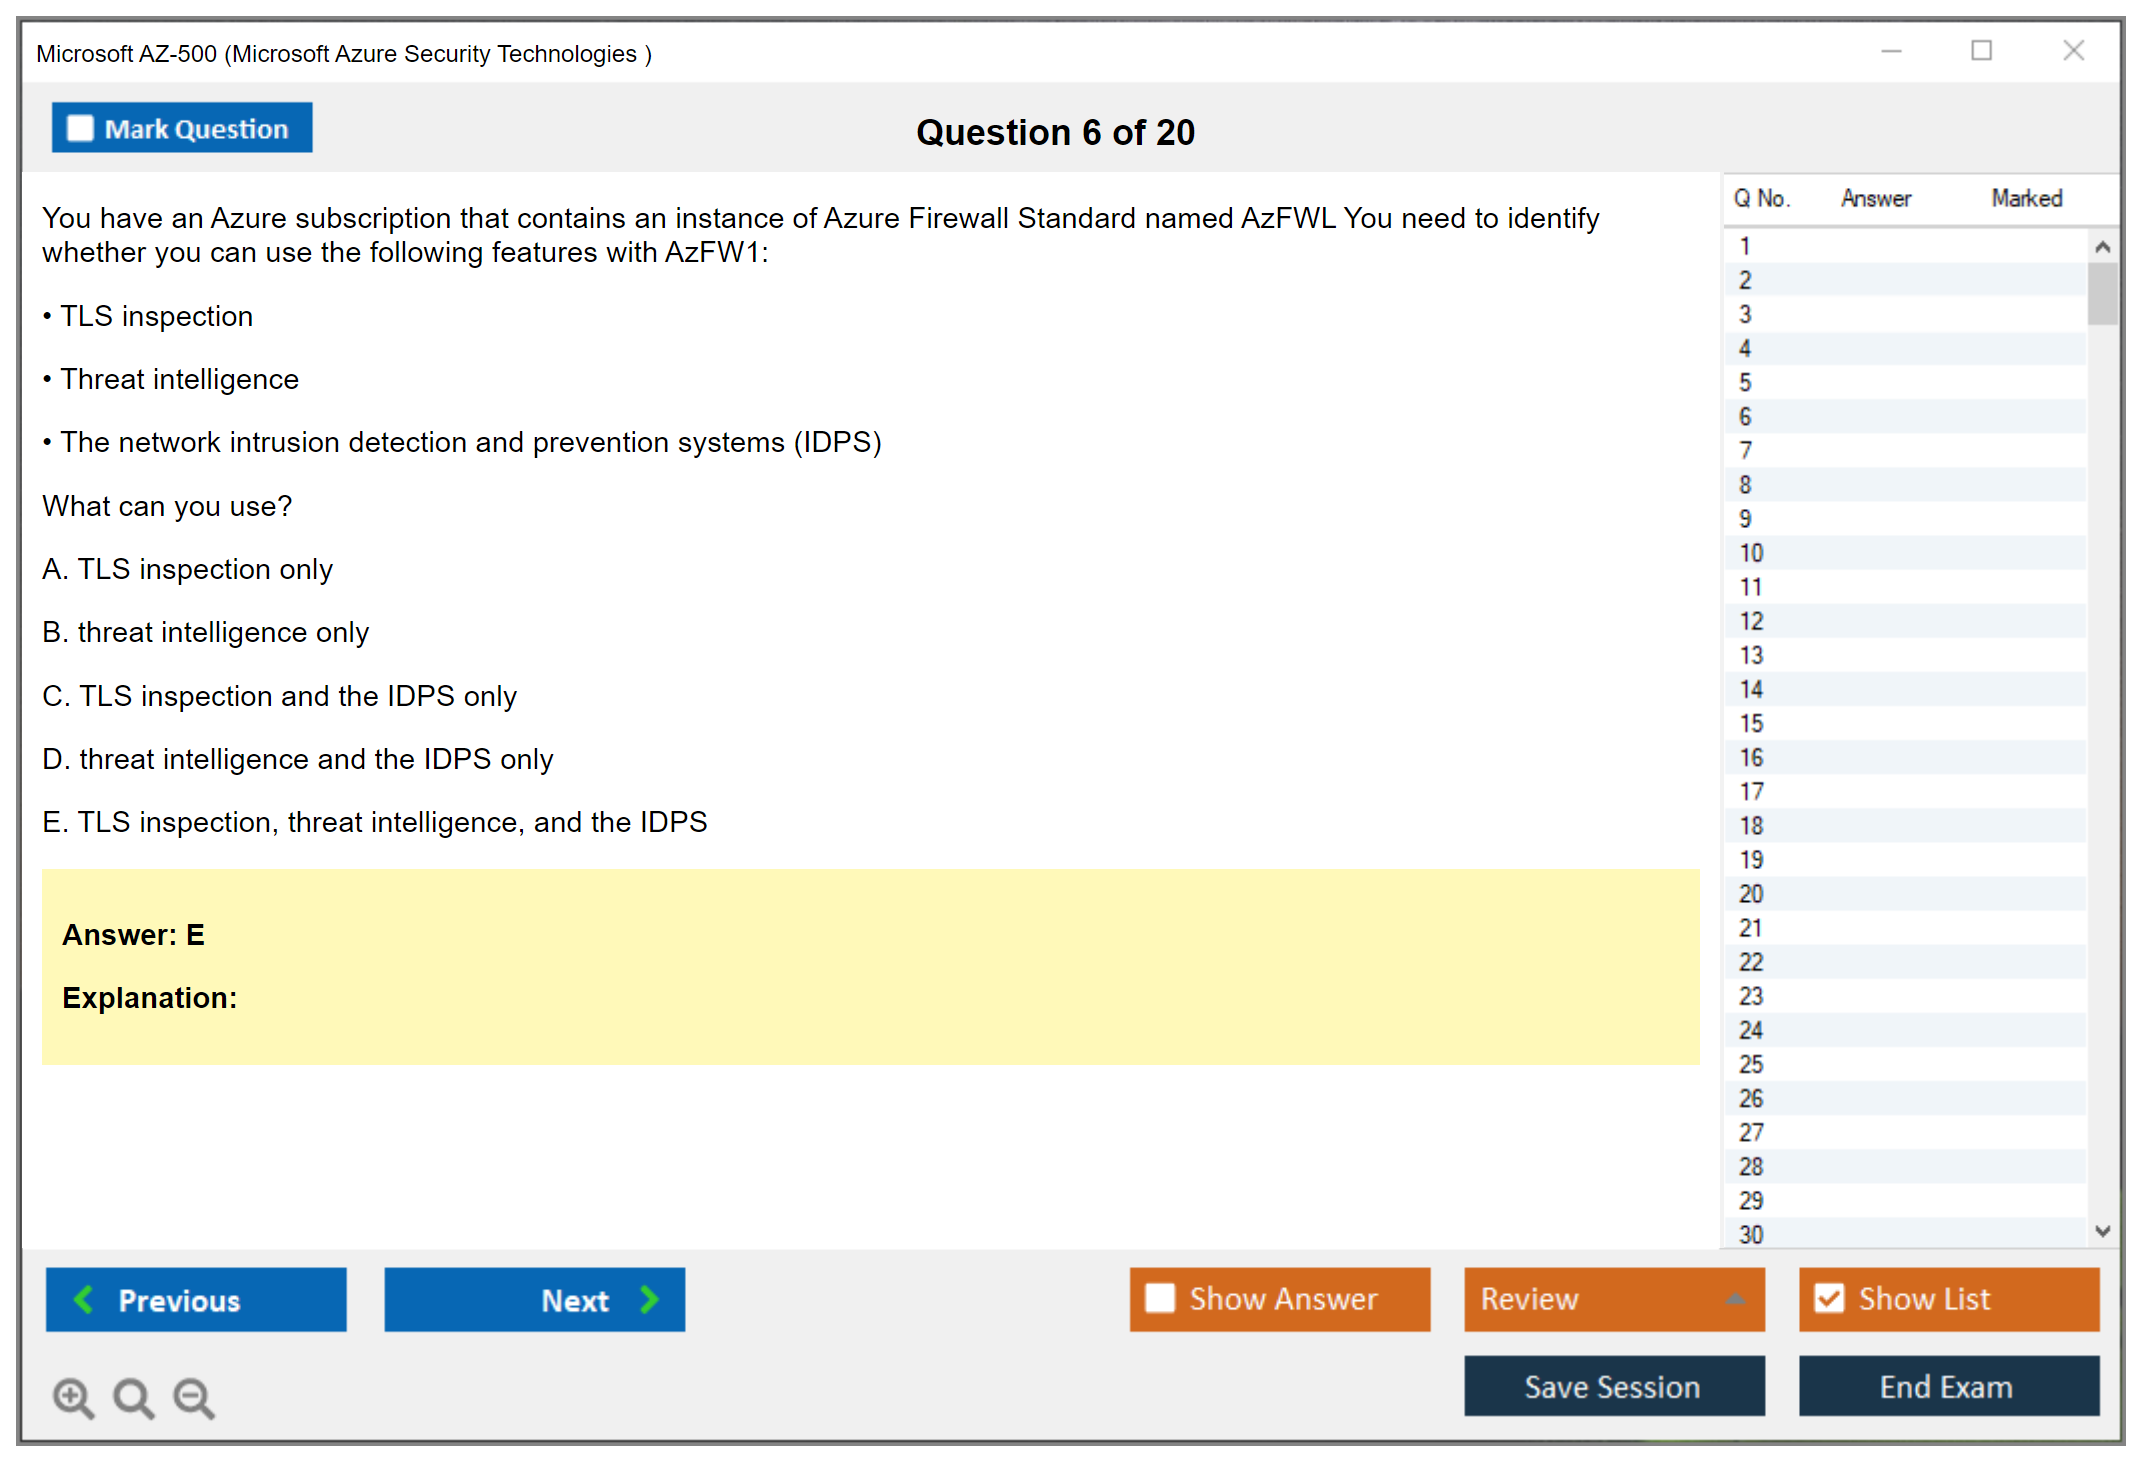Click the Answer column header
Screen dimensions: 2150x1470
click(x=1875, y=198)
